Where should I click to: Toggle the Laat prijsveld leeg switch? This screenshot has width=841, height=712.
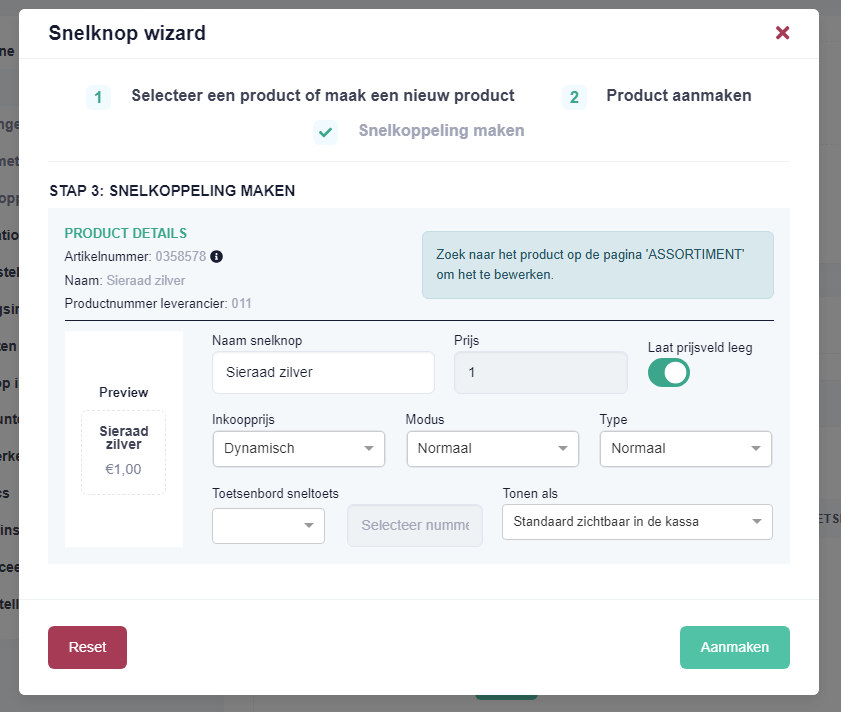coord(669,373)
